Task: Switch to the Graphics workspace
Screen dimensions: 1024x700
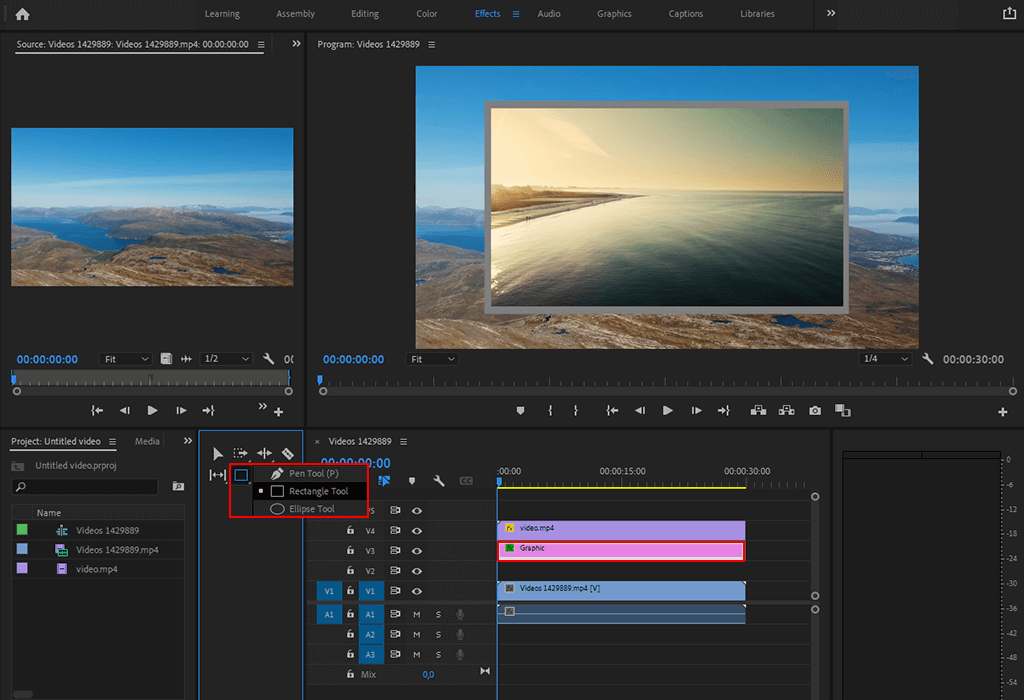Action: click(x=614, y=14)
